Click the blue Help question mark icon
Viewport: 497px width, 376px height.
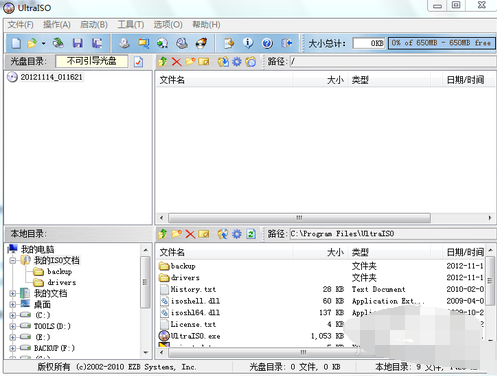[x=267, y=43]
